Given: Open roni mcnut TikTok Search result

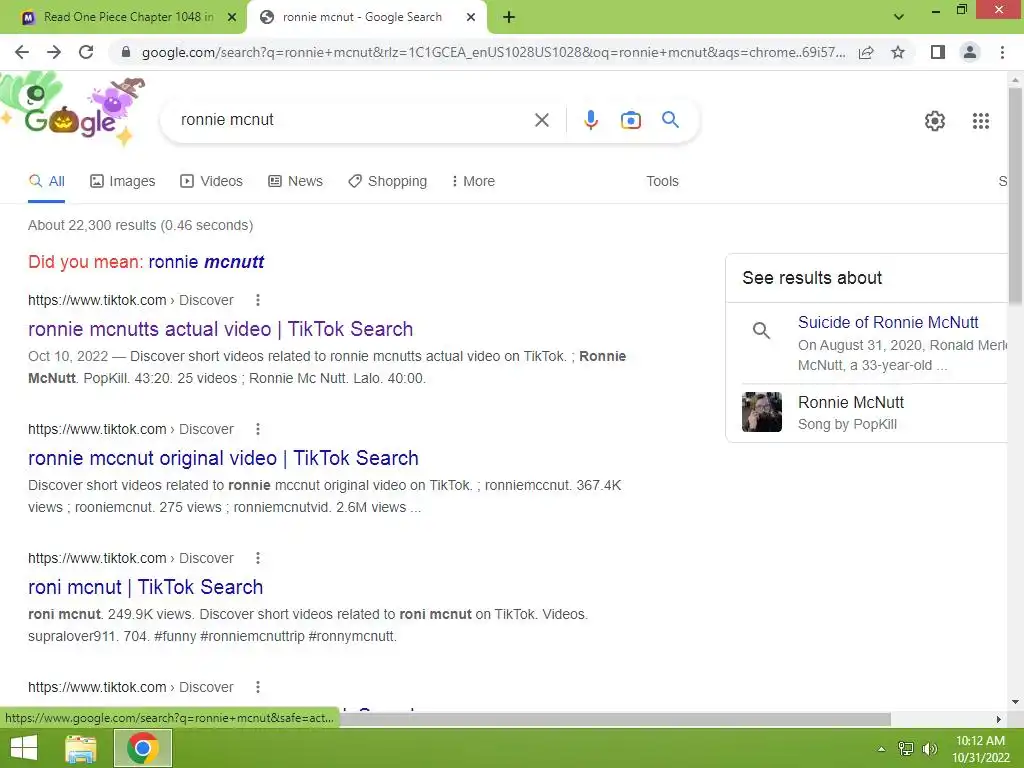Looking at the screenshot, I should click(x=146, y=587).
